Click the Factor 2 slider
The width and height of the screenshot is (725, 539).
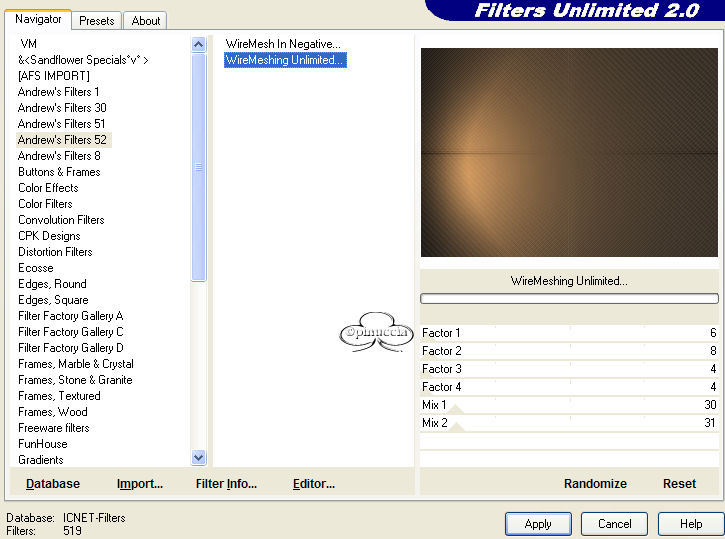point(569,351)
